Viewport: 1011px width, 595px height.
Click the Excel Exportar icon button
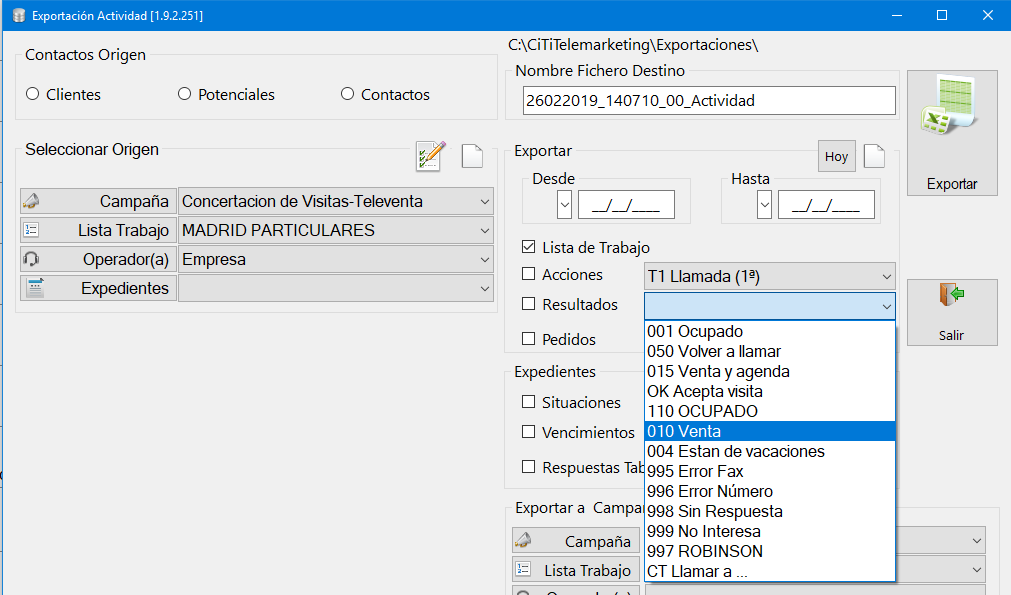point(952,133)
